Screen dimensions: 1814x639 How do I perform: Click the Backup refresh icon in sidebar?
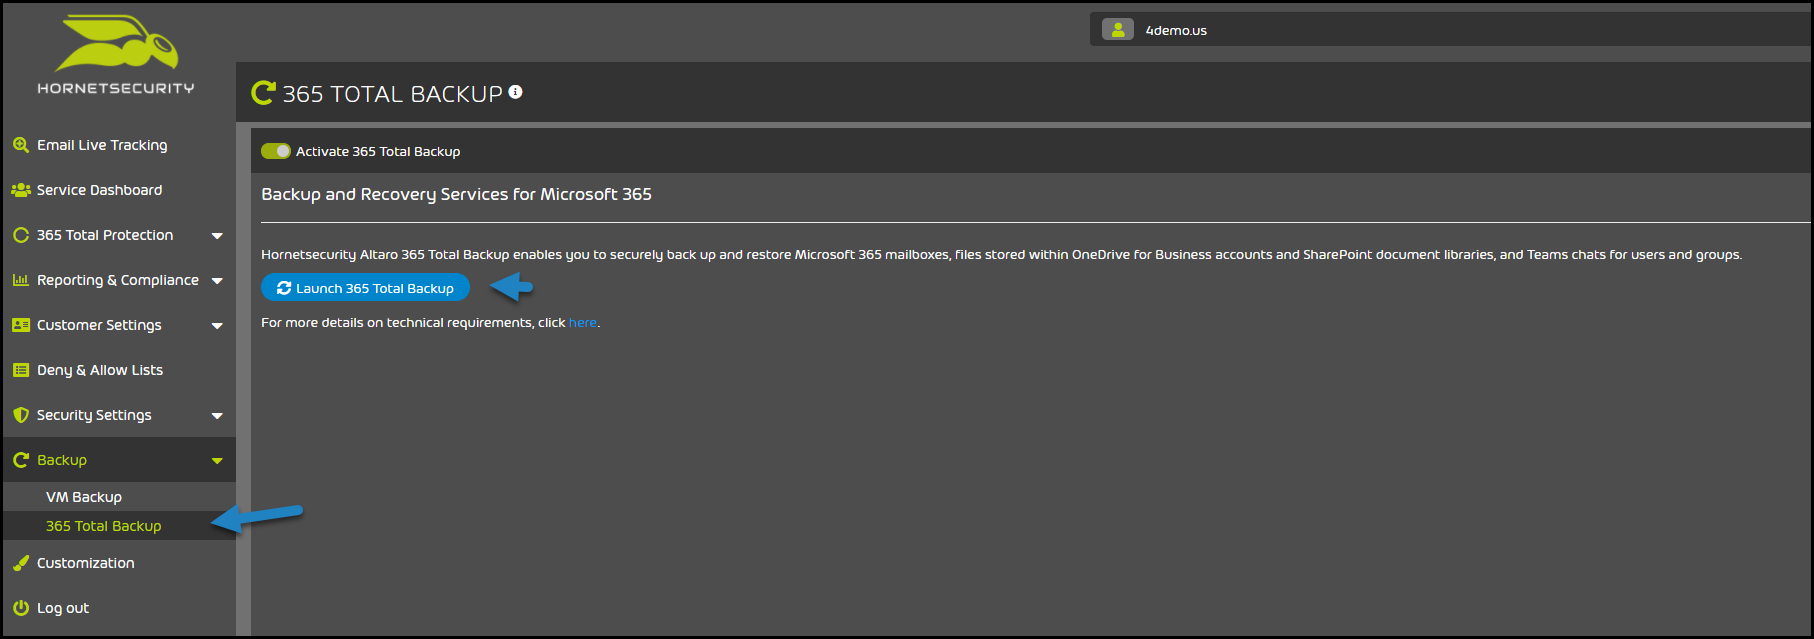tap(20, 460)
